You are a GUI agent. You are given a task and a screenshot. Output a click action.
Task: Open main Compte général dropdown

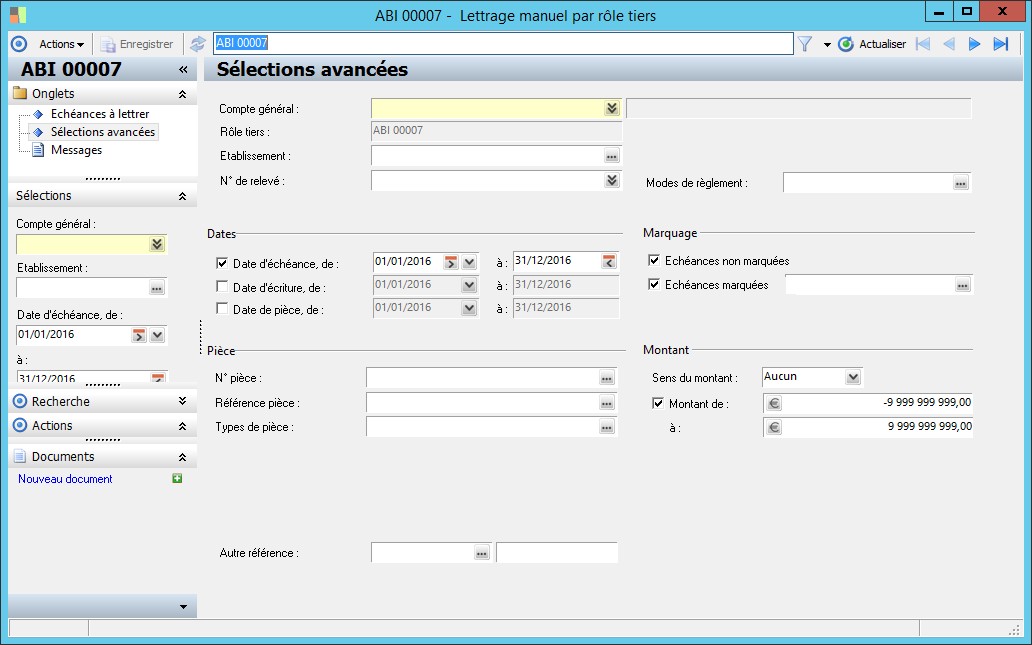(612, 108)
